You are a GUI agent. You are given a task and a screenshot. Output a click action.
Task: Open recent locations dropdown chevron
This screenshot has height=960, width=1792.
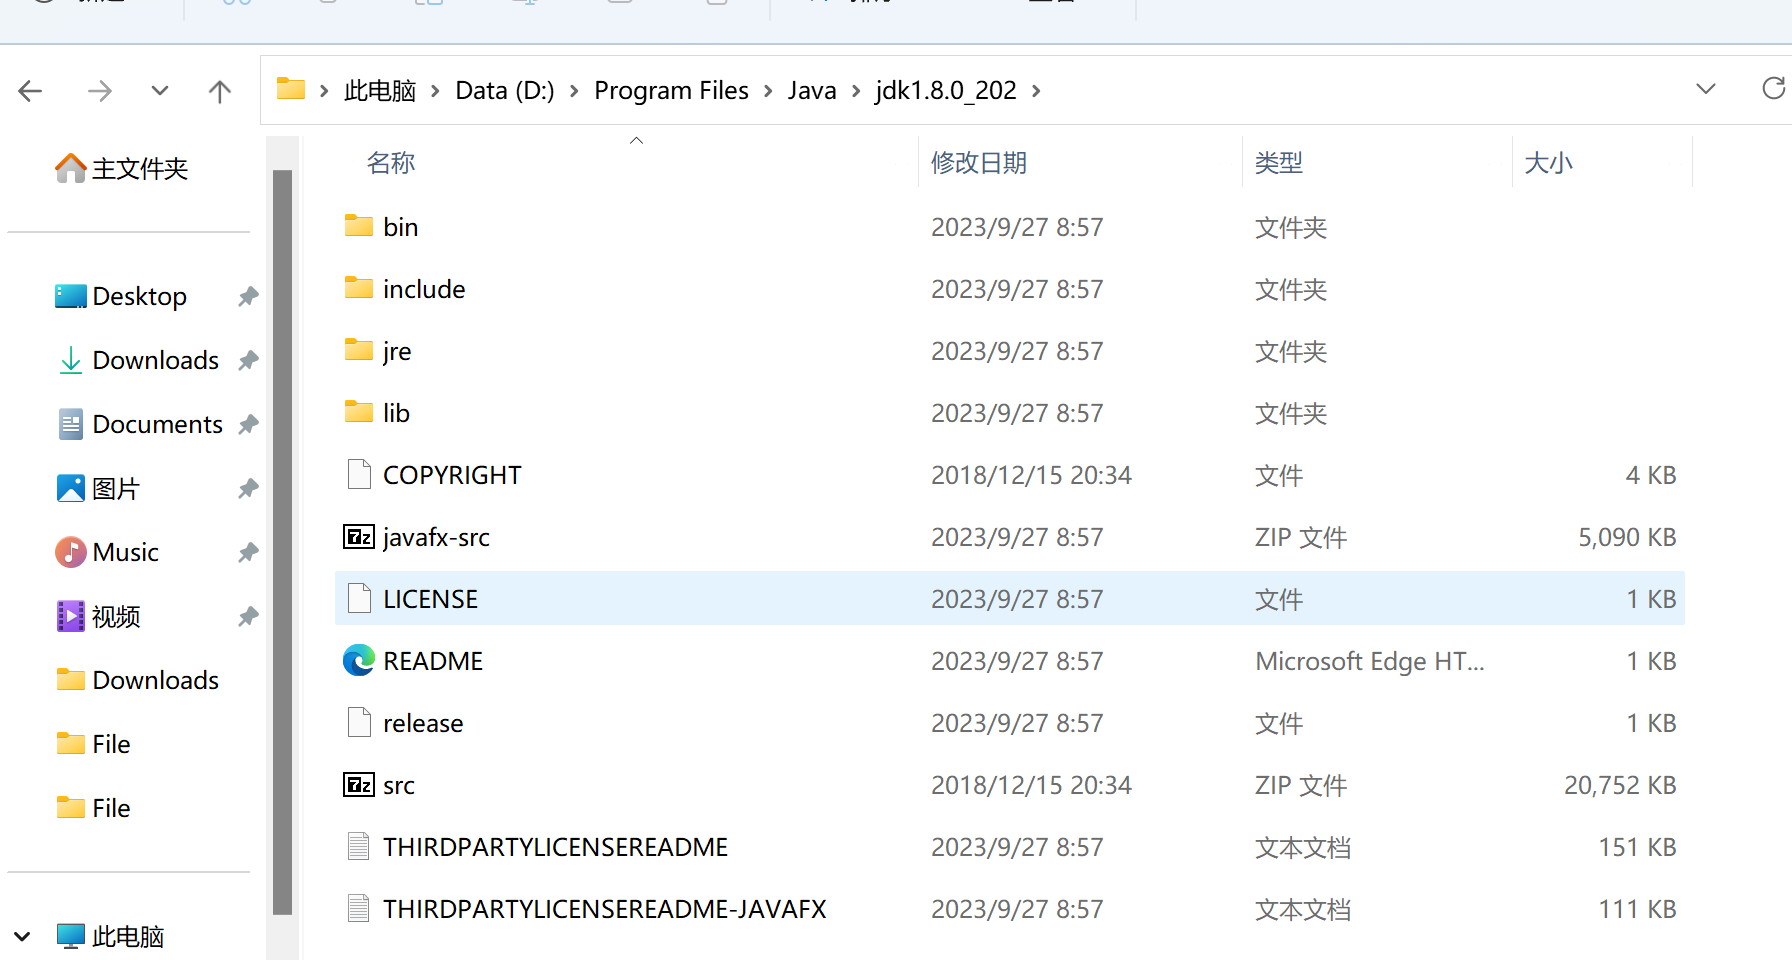pyautogui.click(x=160, y=92)
